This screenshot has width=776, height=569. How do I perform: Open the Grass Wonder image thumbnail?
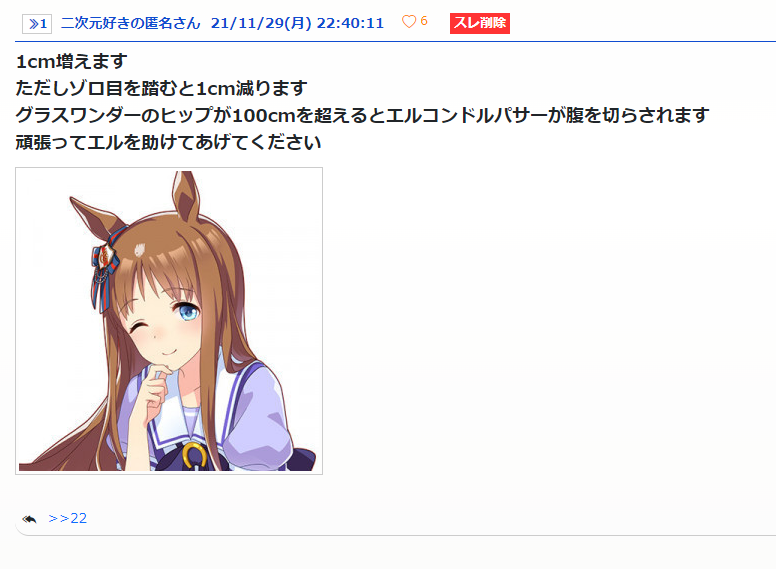(169, 321)
